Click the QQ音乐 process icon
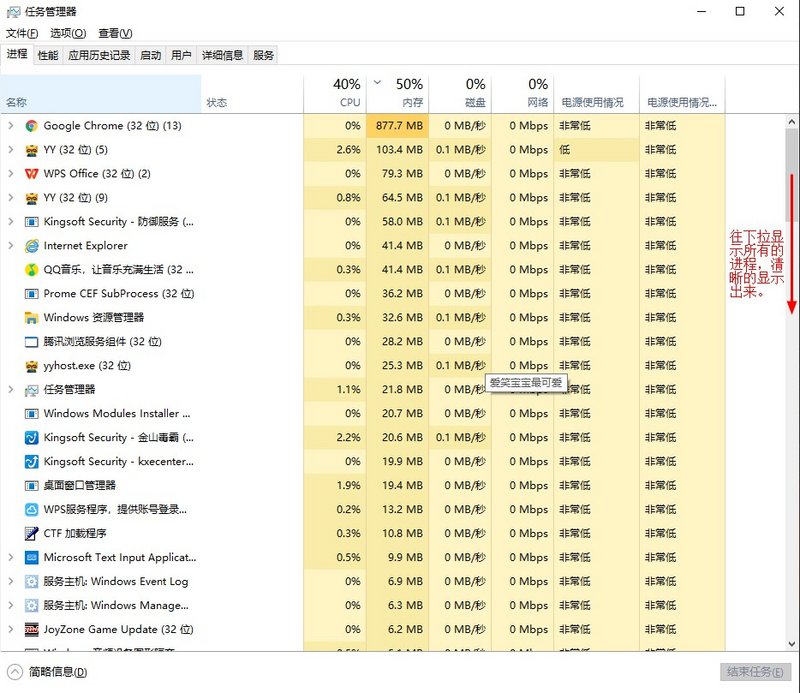800x693 pixels. point(32,270)
